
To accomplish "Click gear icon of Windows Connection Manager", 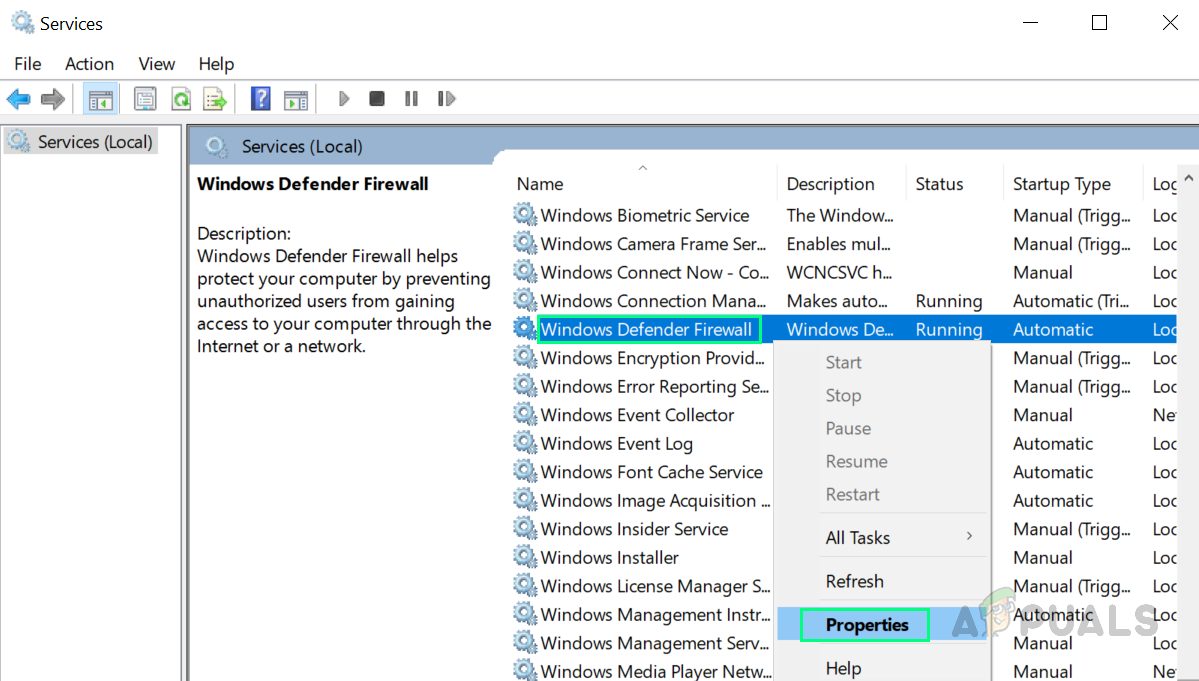I will click(x=525, y=300).
